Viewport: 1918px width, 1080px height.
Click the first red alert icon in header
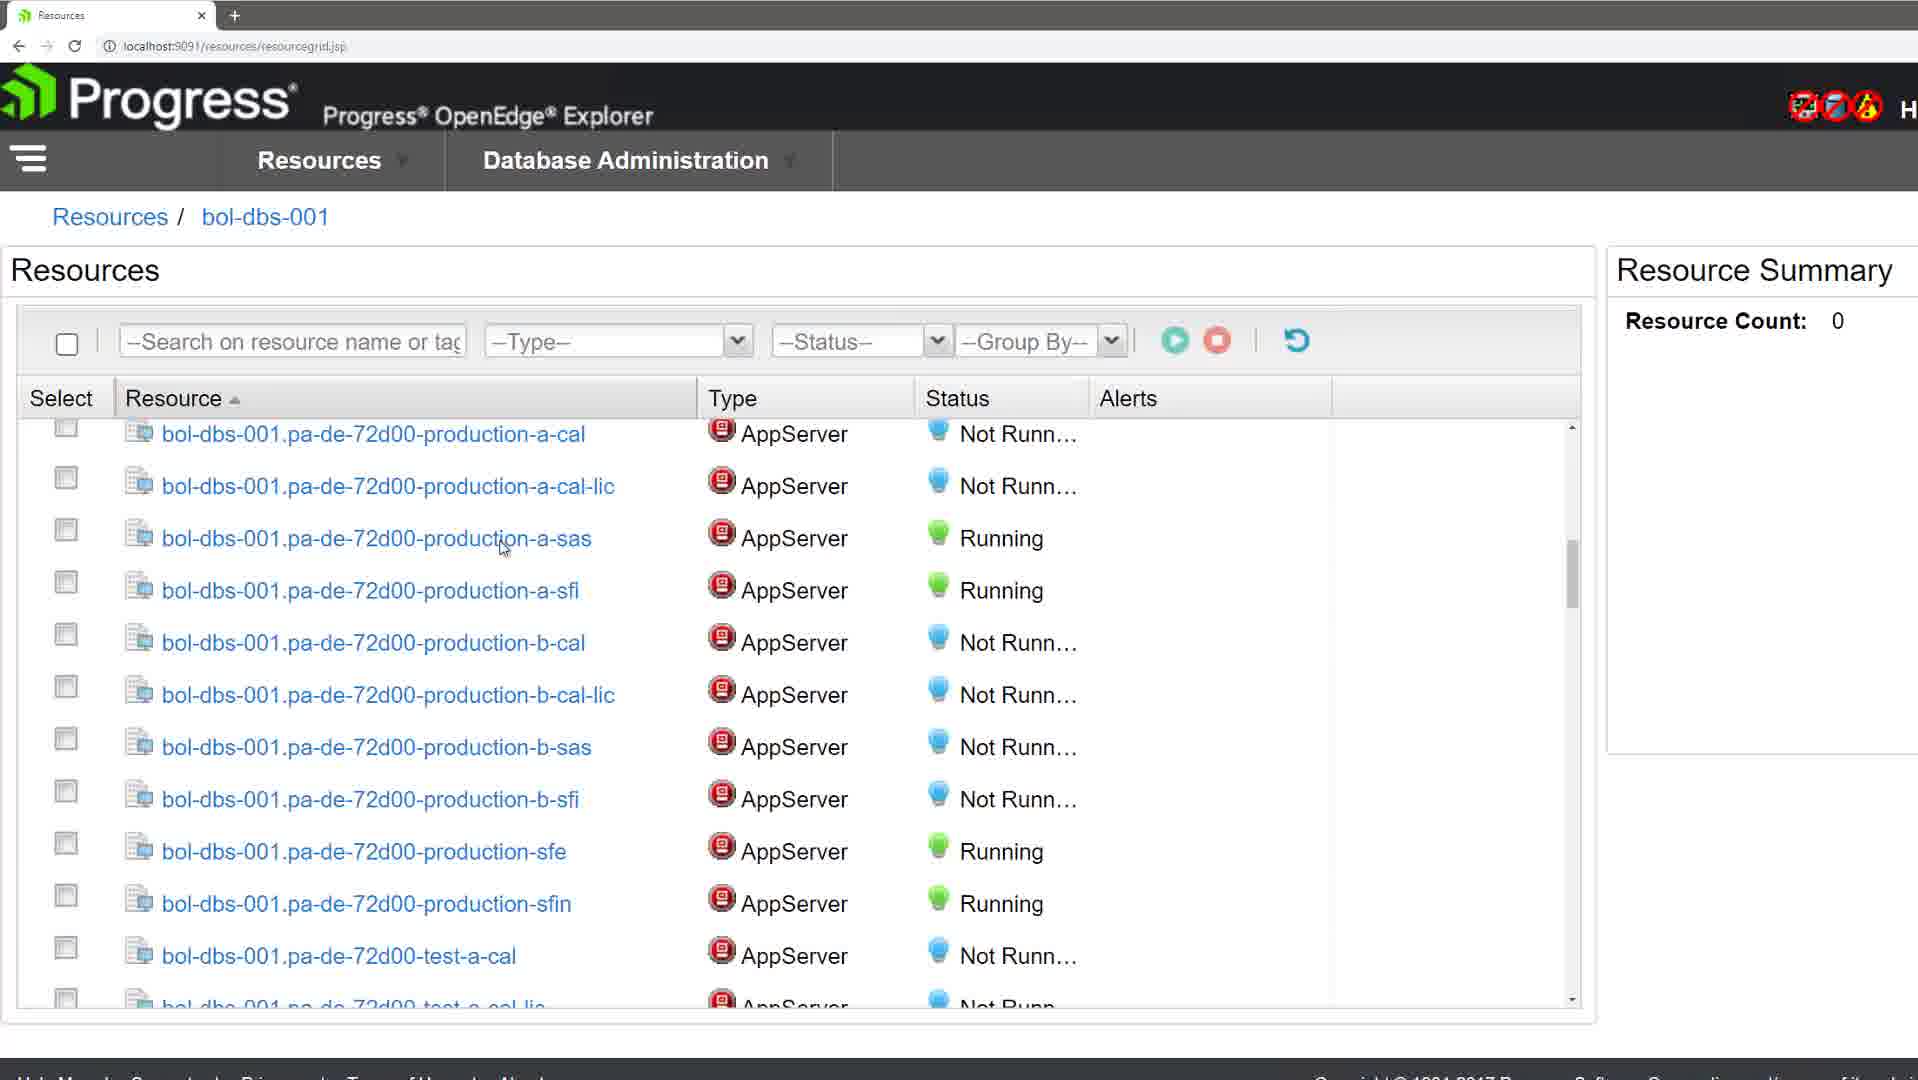[1803, 106]
